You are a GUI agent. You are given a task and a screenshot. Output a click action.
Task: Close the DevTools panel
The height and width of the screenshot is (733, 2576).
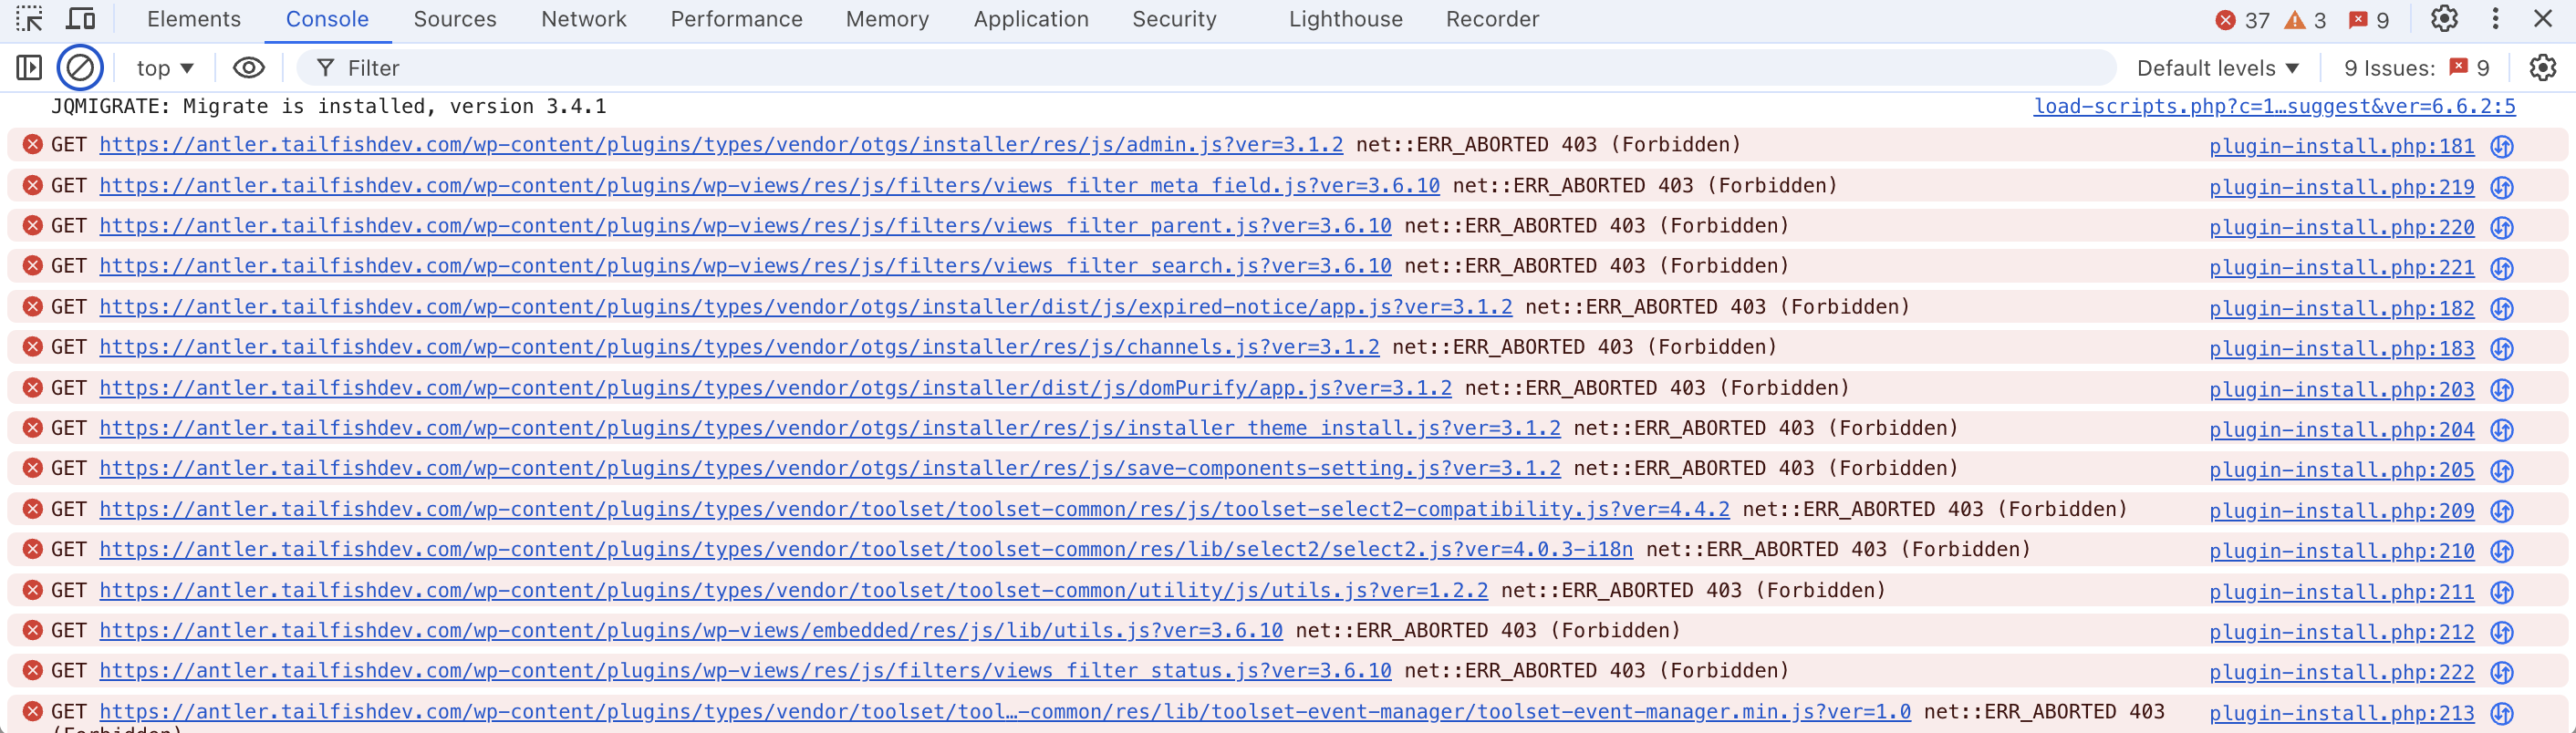point(2543,19)
